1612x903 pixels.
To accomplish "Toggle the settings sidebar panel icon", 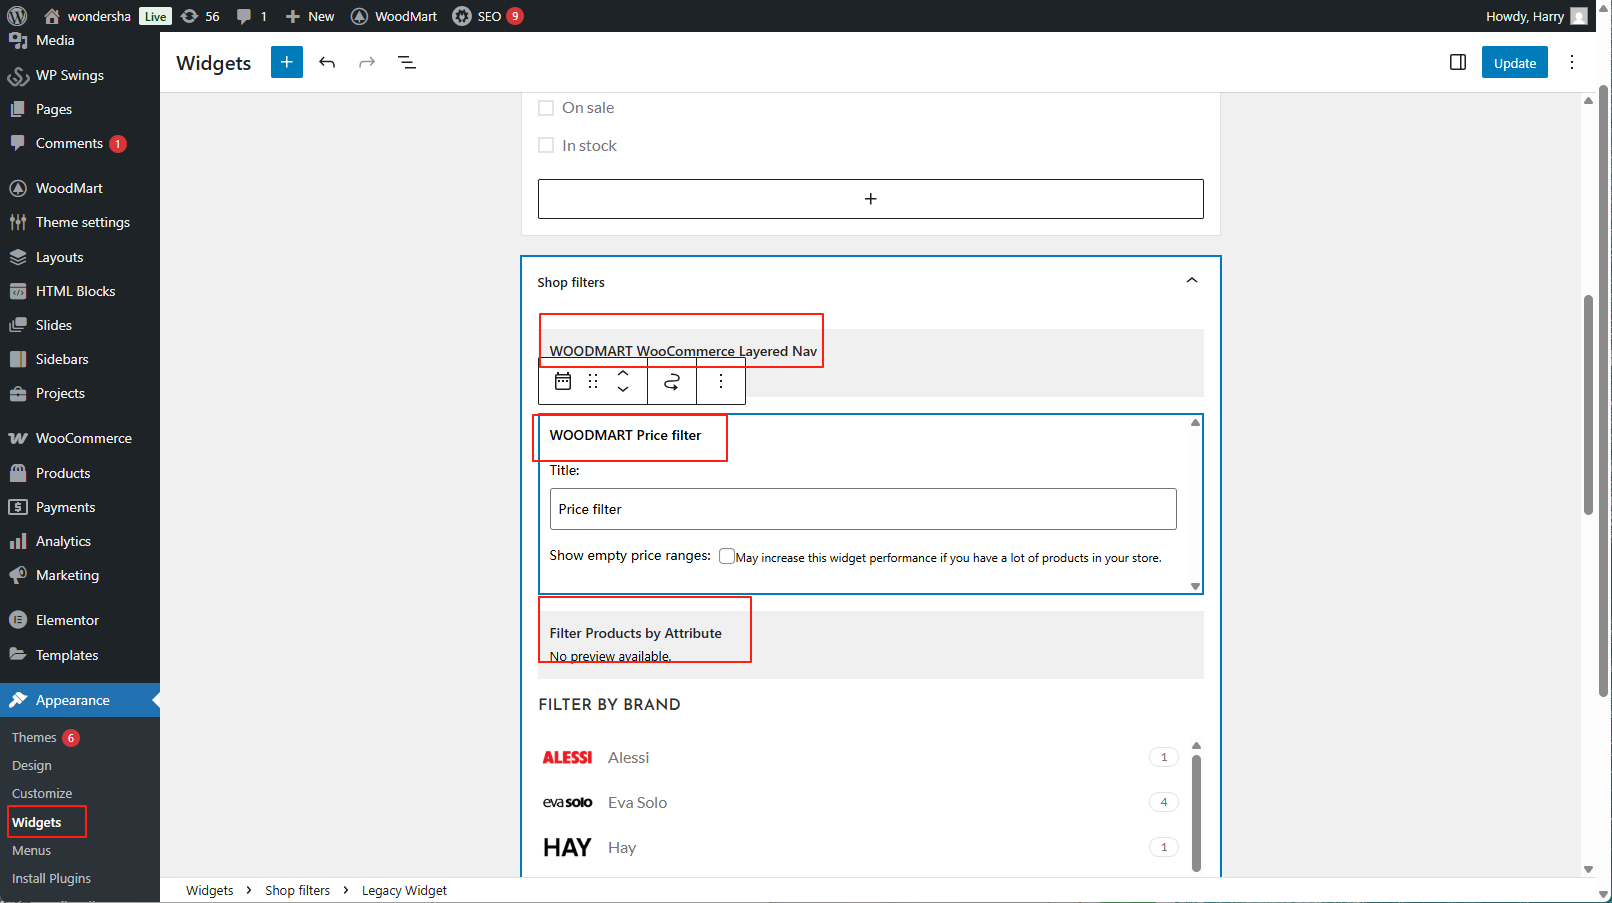I will click(x=1457, y=62).
